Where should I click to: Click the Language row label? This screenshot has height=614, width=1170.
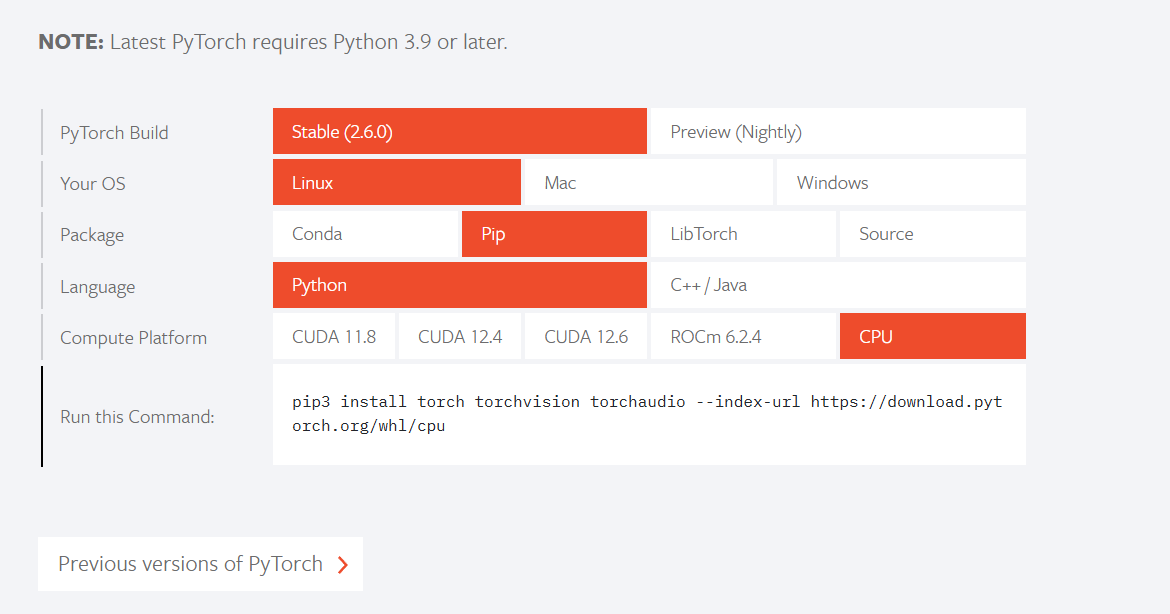point(98,287)
